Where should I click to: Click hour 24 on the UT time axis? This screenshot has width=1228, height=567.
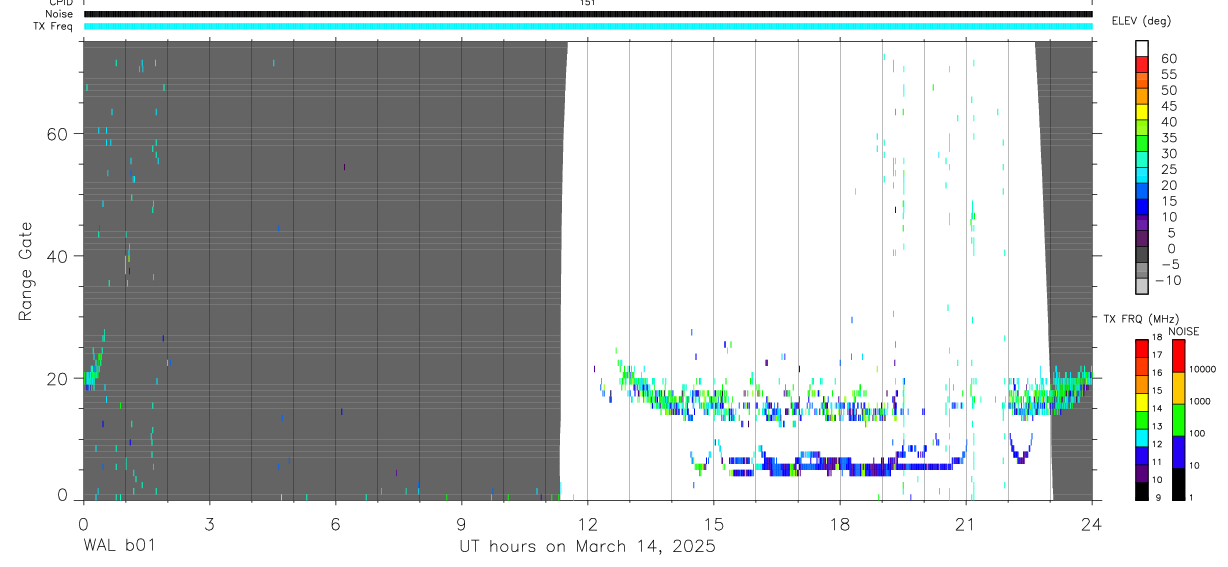1092,522
